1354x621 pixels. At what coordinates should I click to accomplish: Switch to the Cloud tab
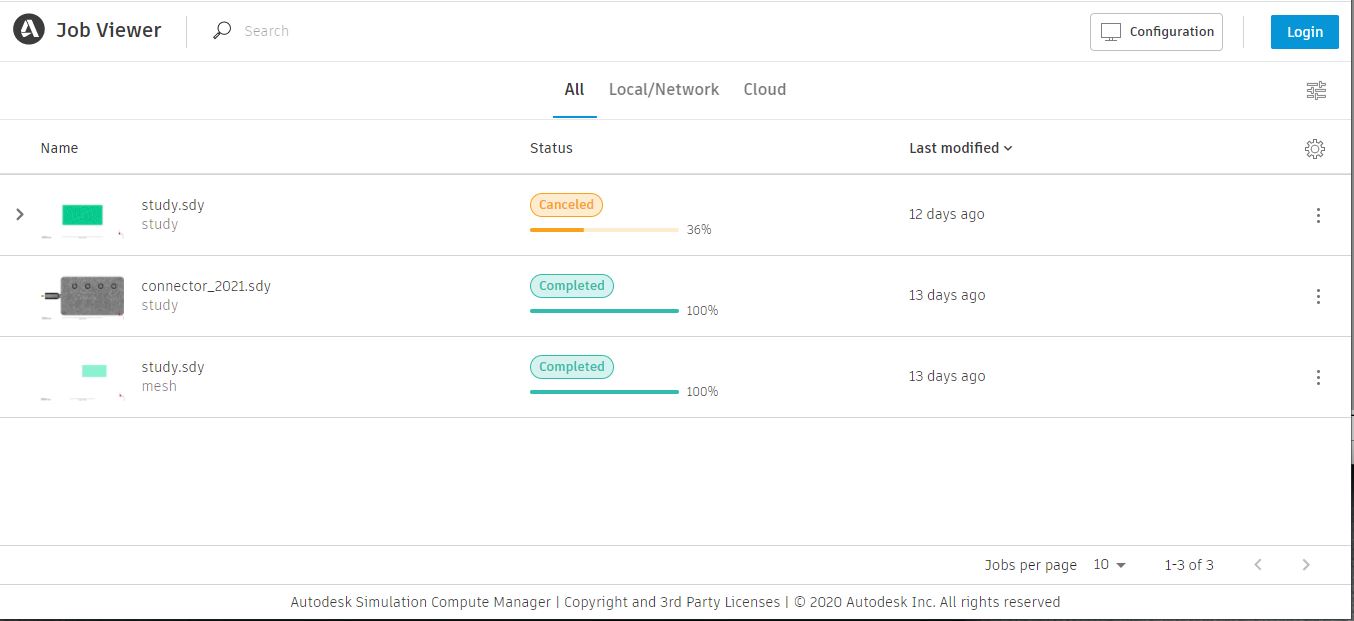click(x=764, y=89)
